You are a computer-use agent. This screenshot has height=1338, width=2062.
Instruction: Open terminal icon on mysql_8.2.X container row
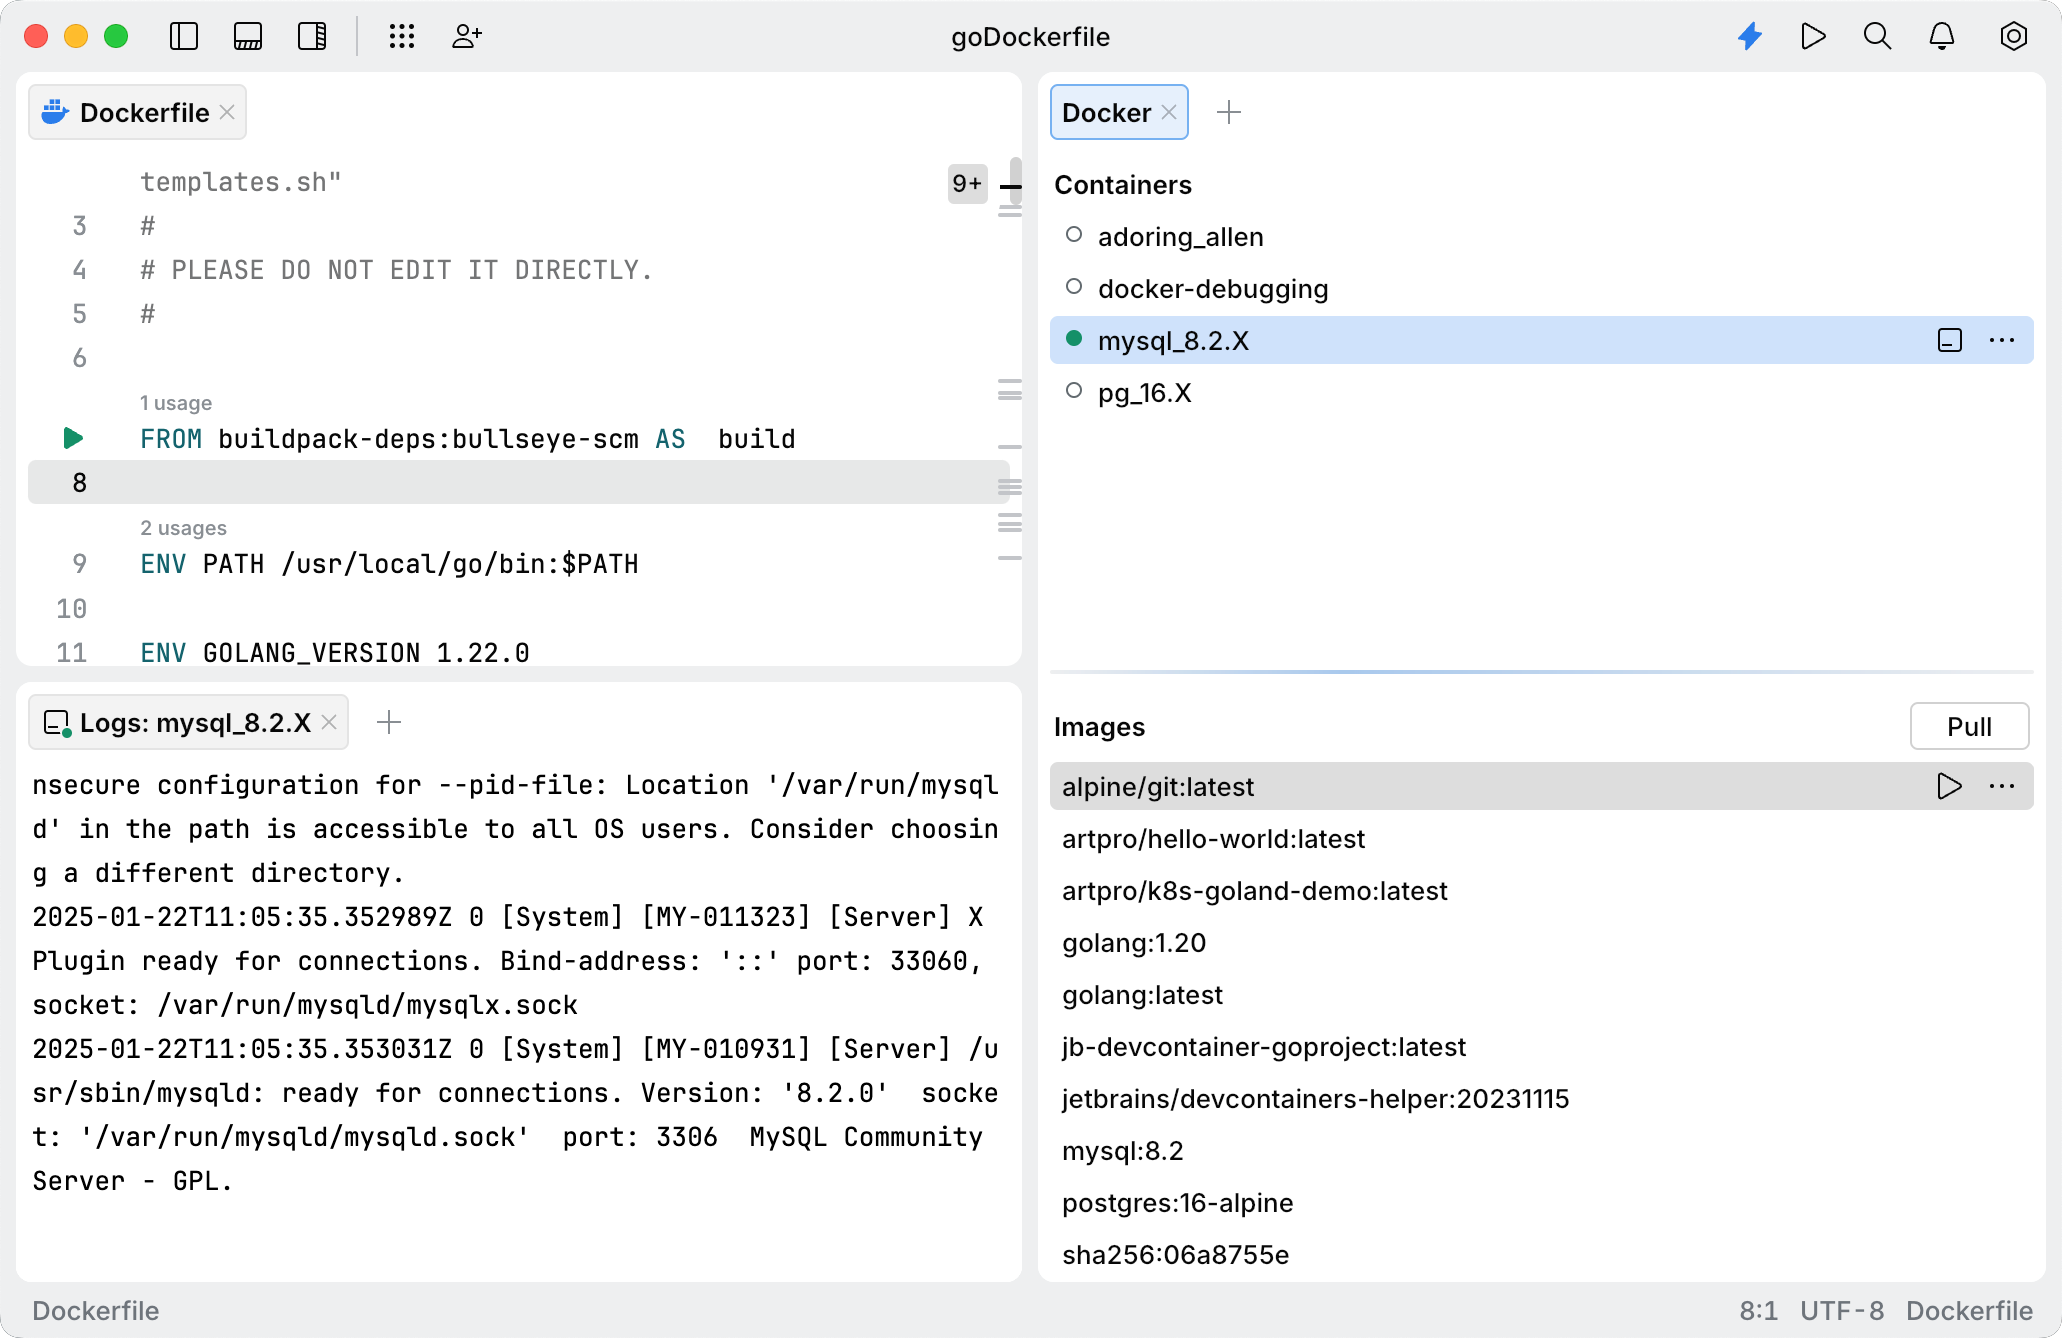1948,340
